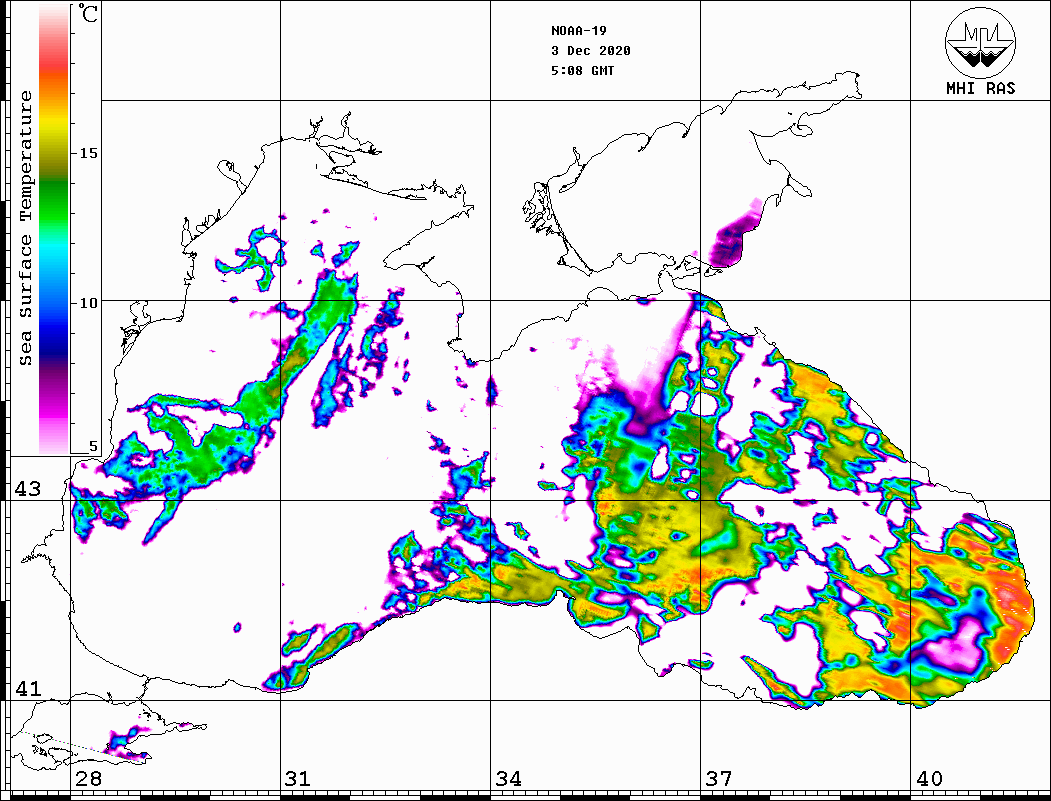Click longitude label 37
Image resolution: width=1051 pixels, height=801 pixels.
(719, 779)
